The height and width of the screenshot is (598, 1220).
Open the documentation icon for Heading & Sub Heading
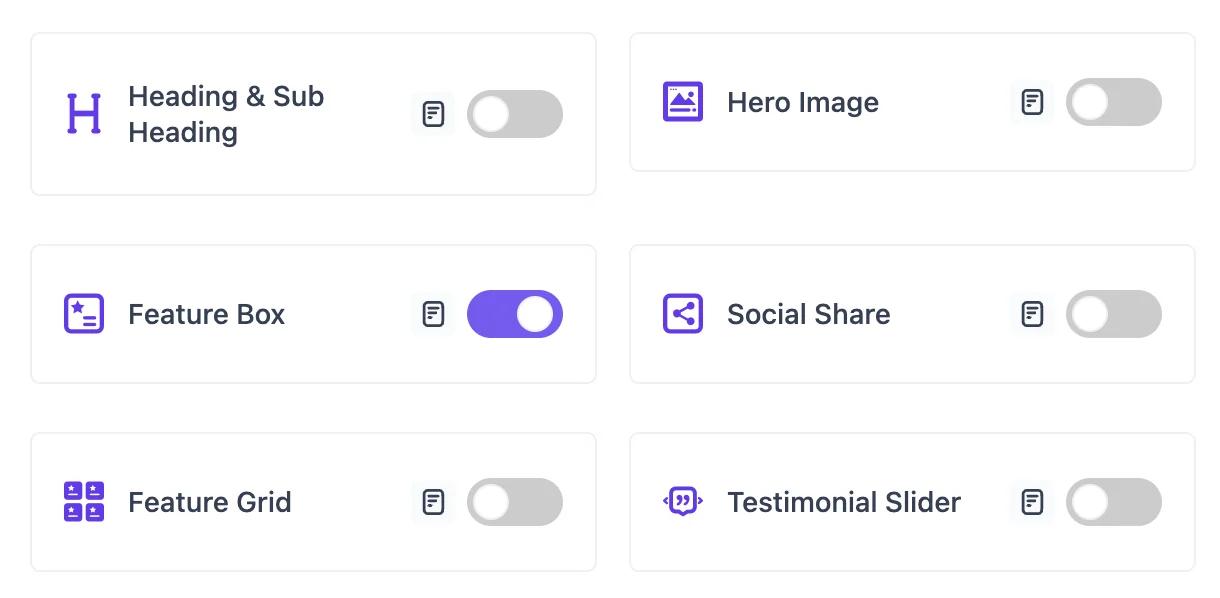[433, 113]
